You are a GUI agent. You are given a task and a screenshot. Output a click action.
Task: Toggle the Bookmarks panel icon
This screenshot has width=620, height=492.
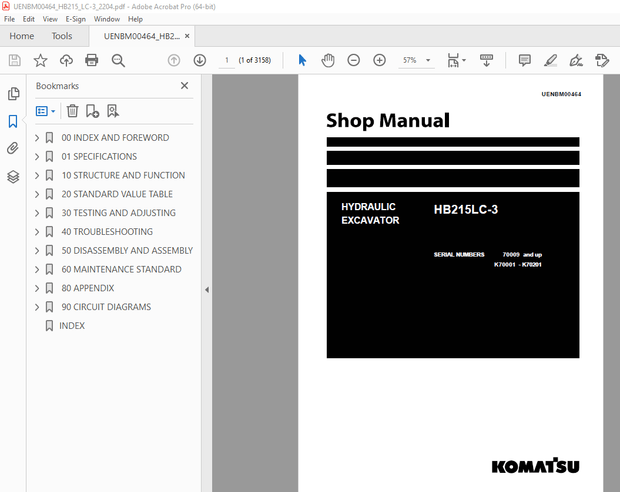(x=13, y=121)
